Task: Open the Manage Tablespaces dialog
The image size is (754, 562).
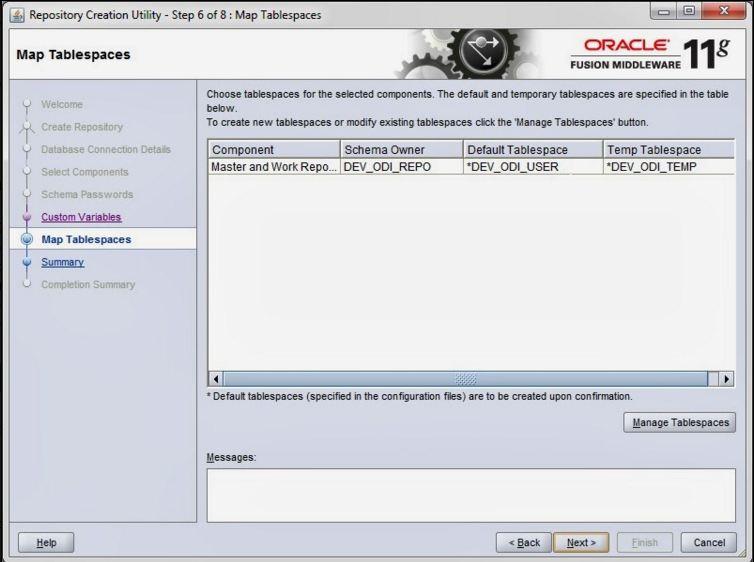Action: coord(679,422)
